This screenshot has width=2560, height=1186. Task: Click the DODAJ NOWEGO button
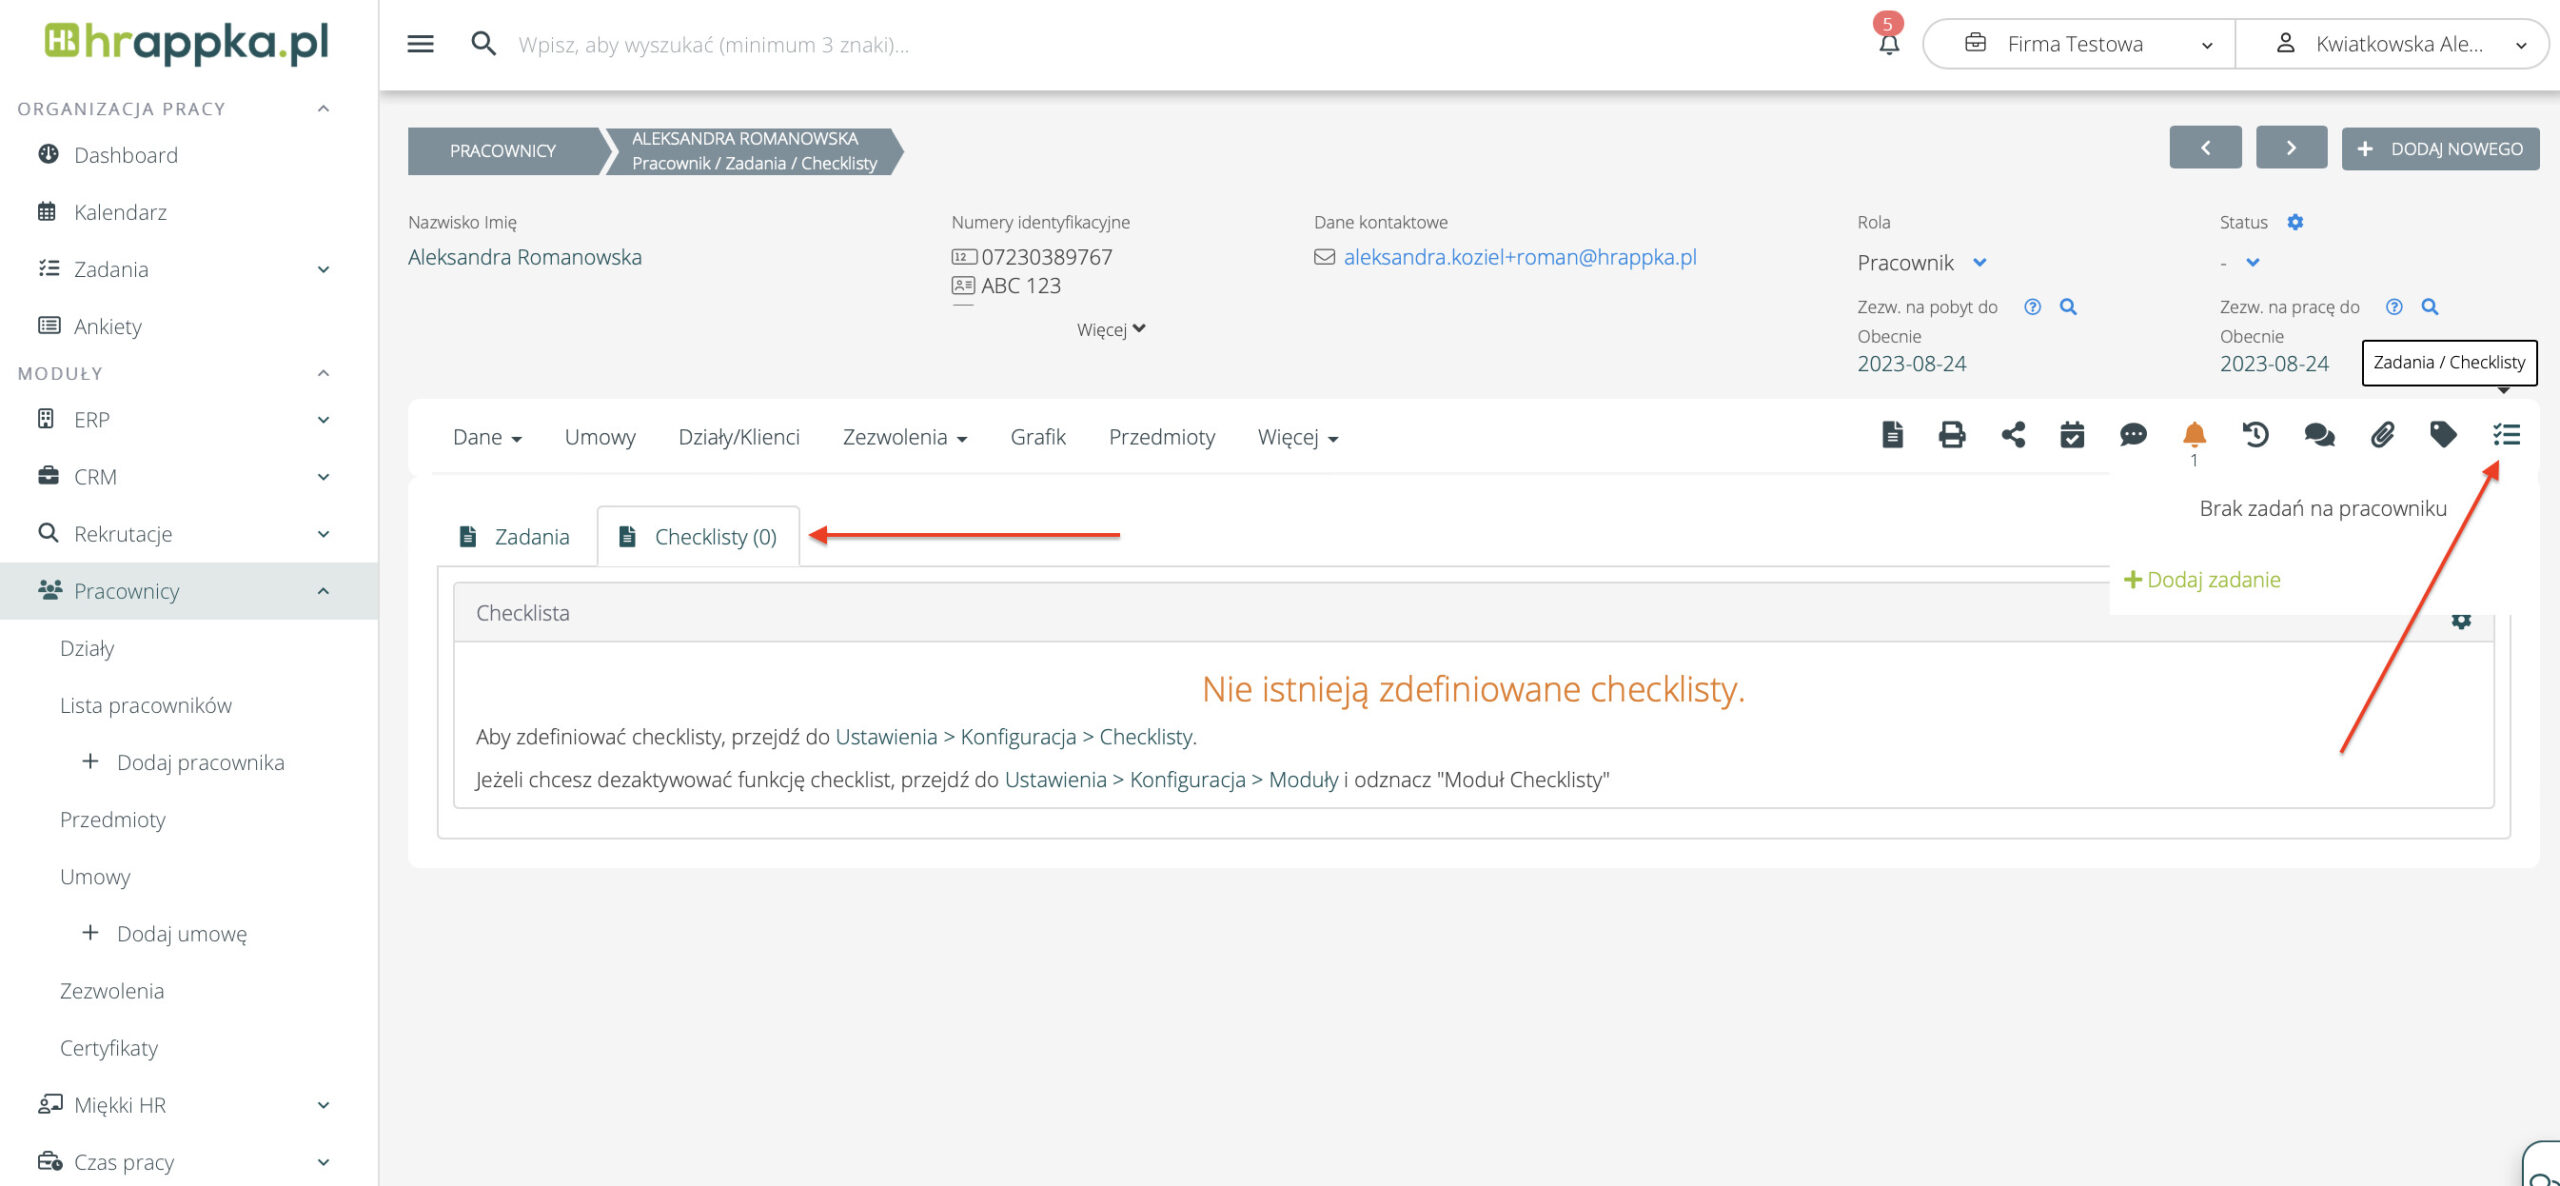[2440, 149]
